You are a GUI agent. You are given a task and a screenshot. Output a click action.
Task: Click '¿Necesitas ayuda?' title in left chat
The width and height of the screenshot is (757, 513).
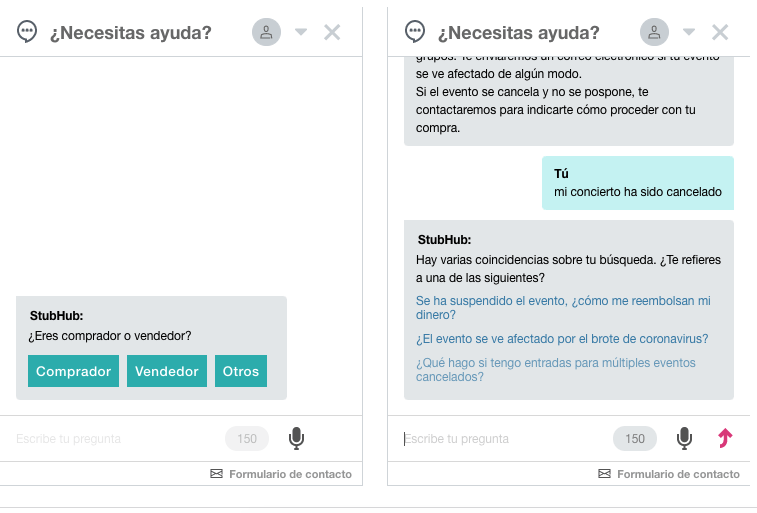coord(131,33)
